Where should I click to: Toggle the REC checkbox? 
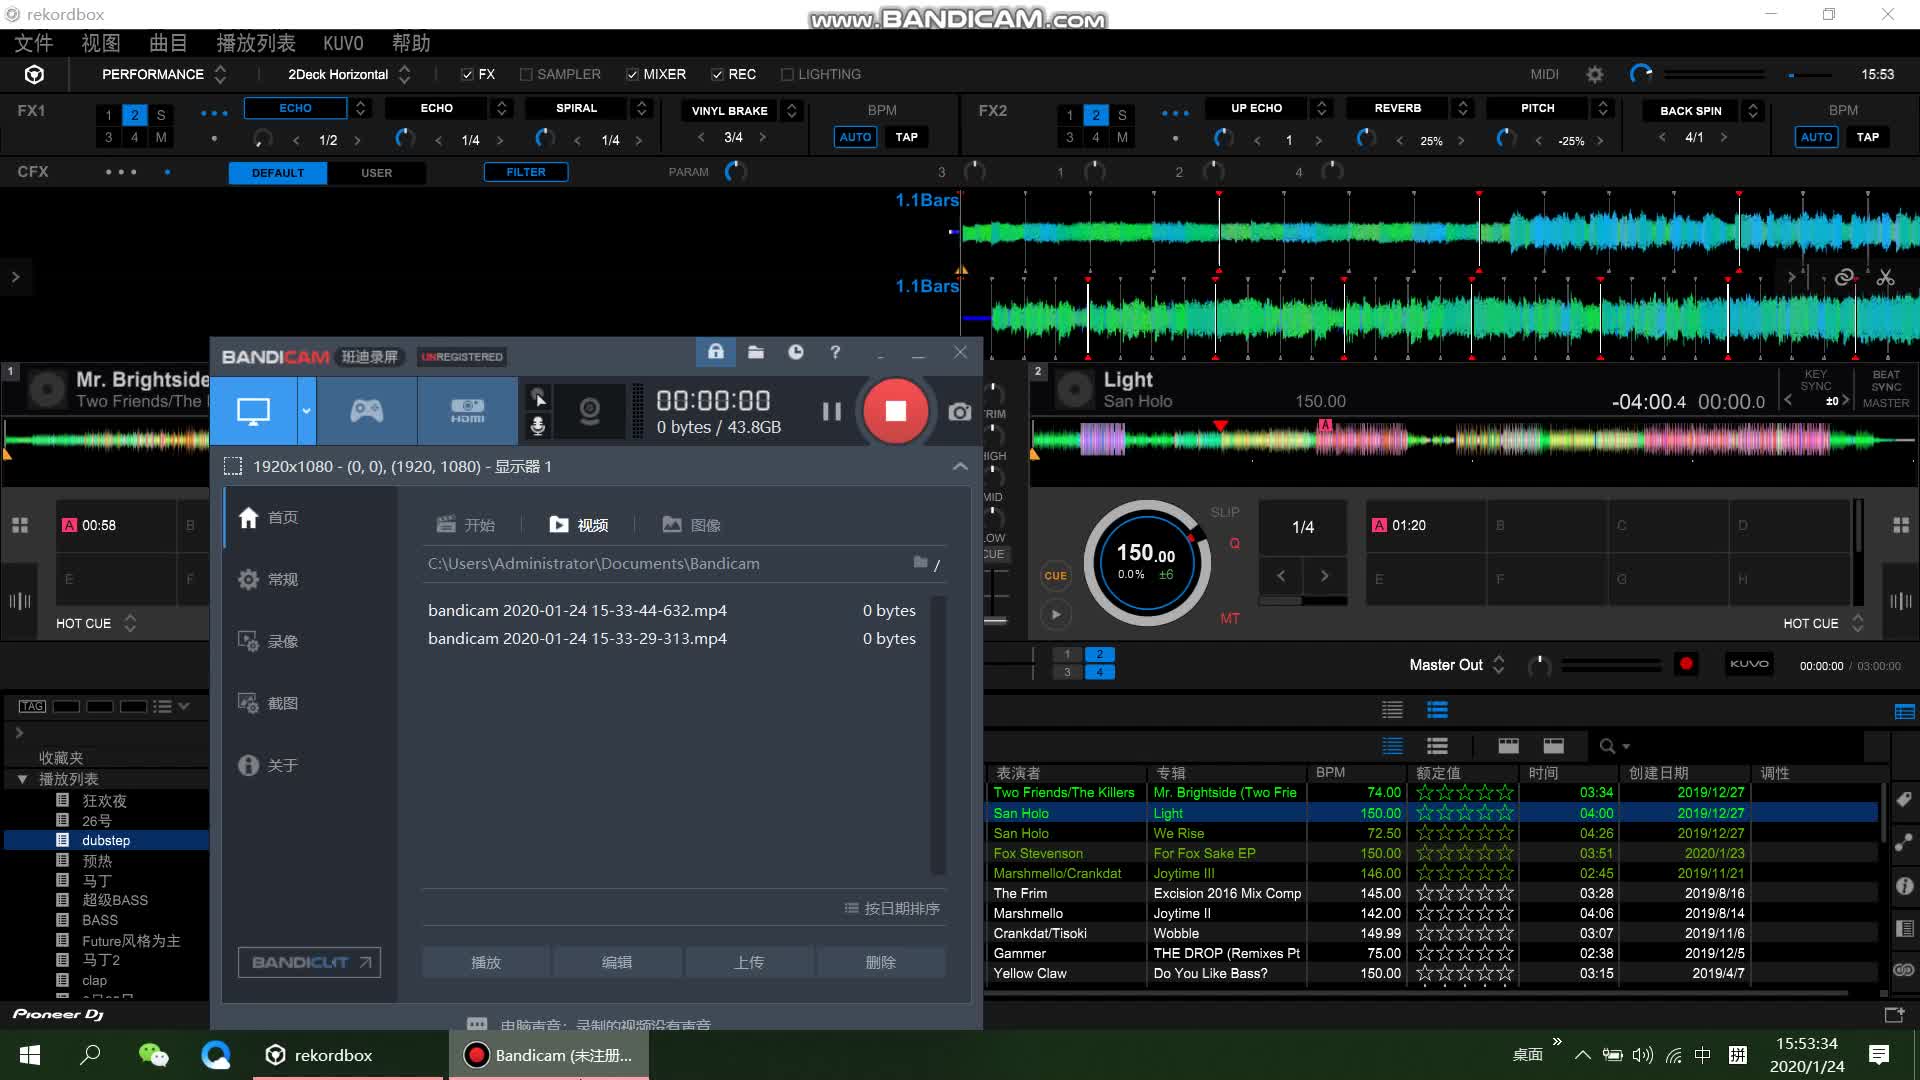click(717, 74)
